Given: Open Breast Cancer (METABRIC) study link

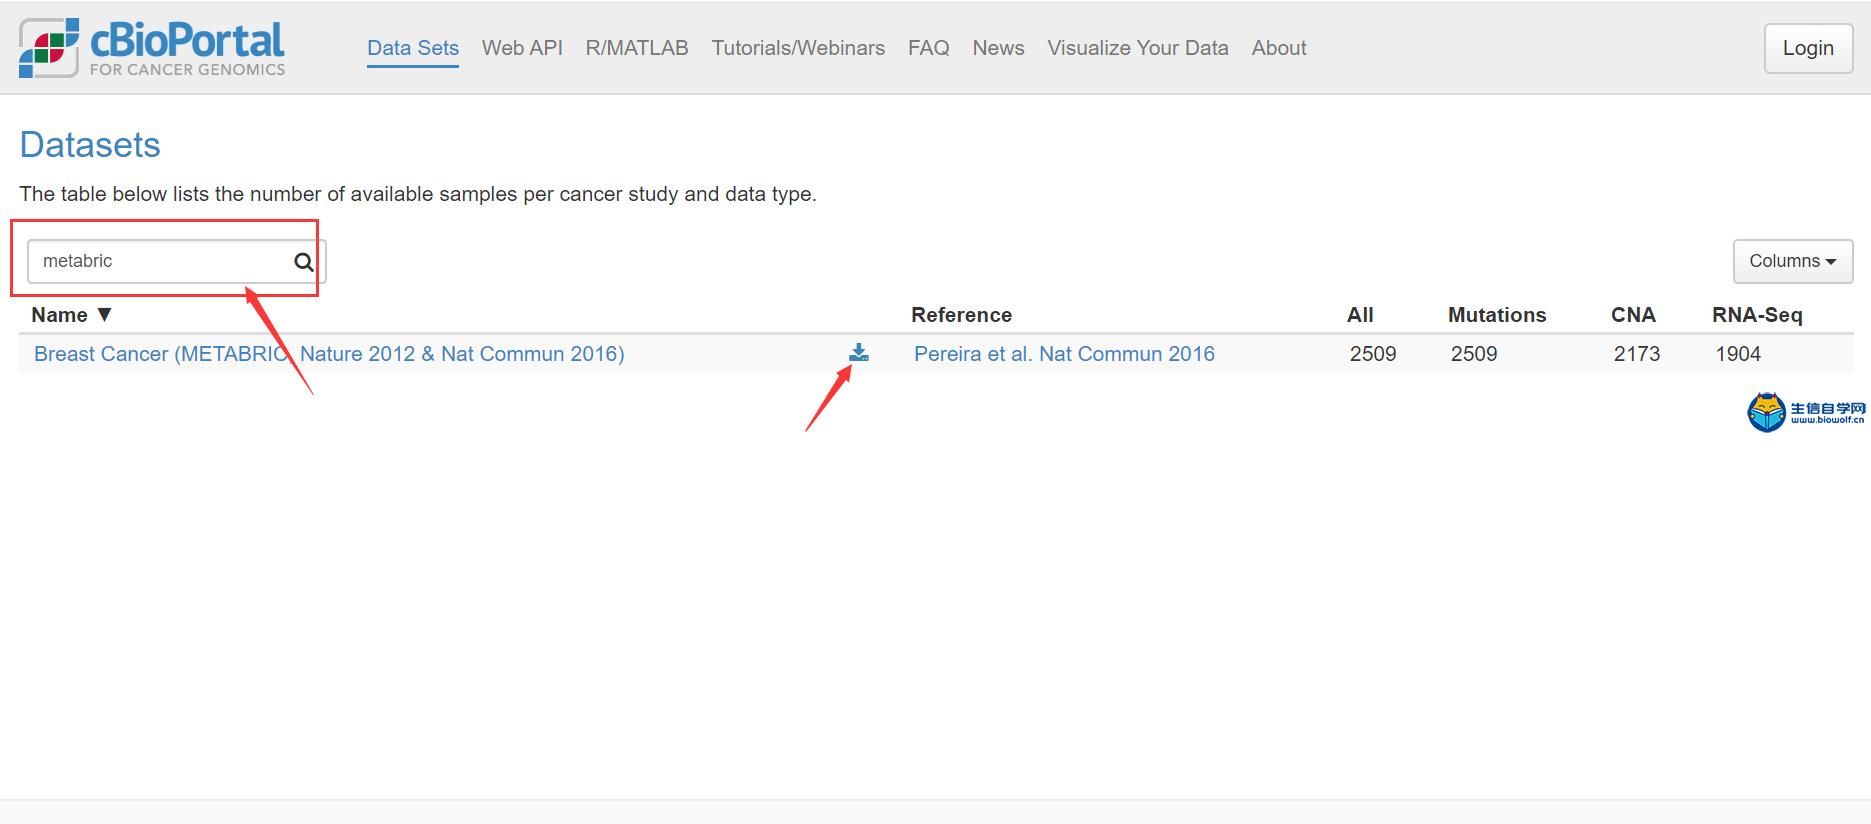Looking at the screenshot, I should (329, 354).
